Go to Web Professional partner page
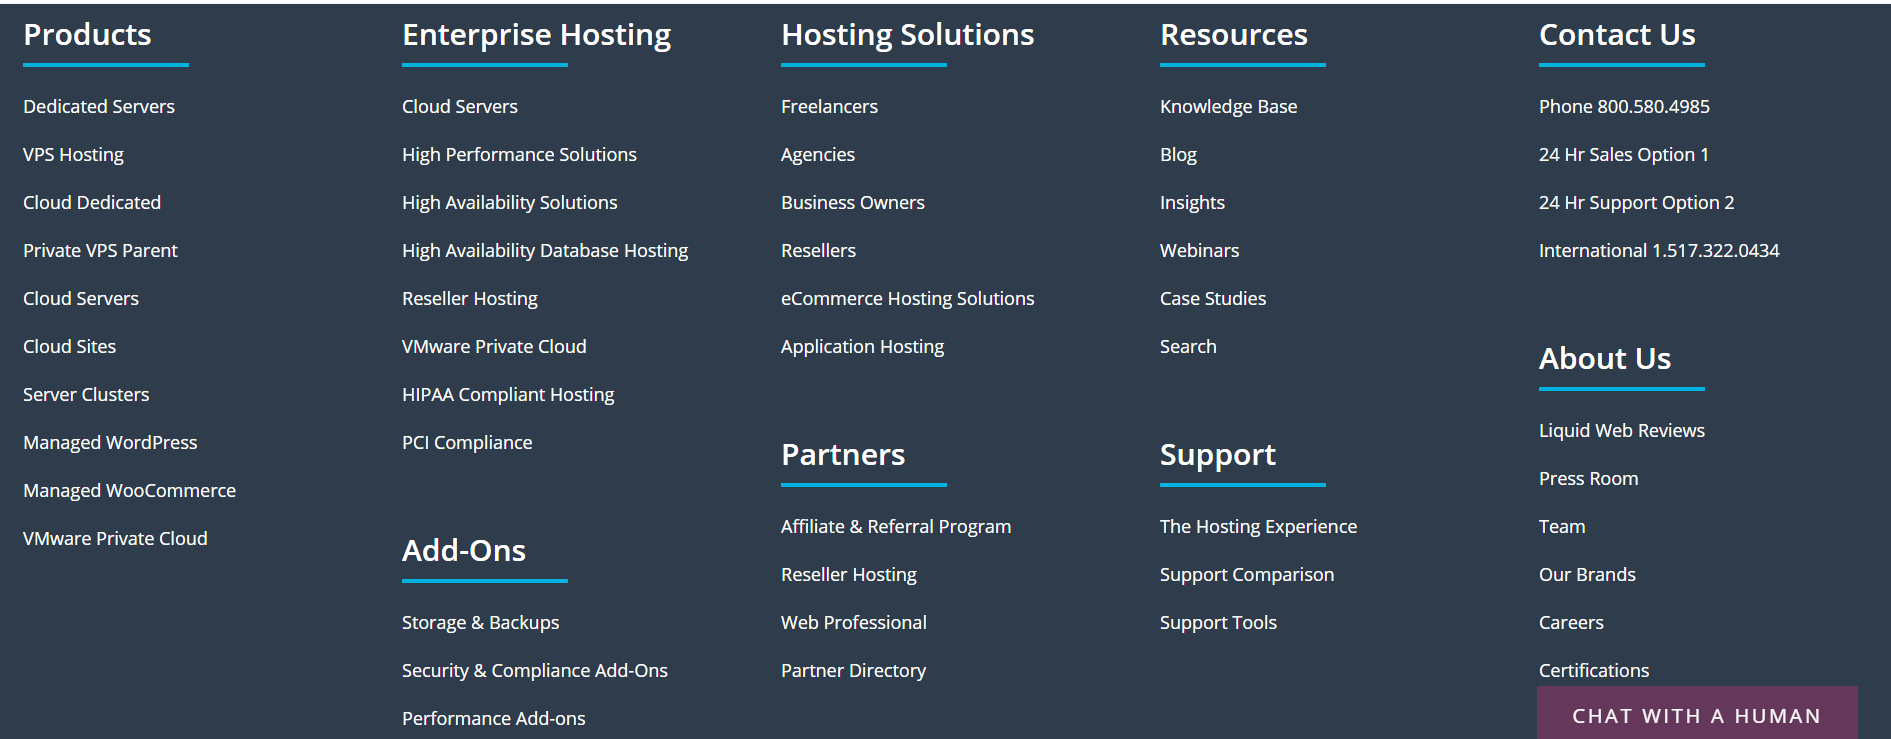 pyautogui.click(x=854, y=622)
